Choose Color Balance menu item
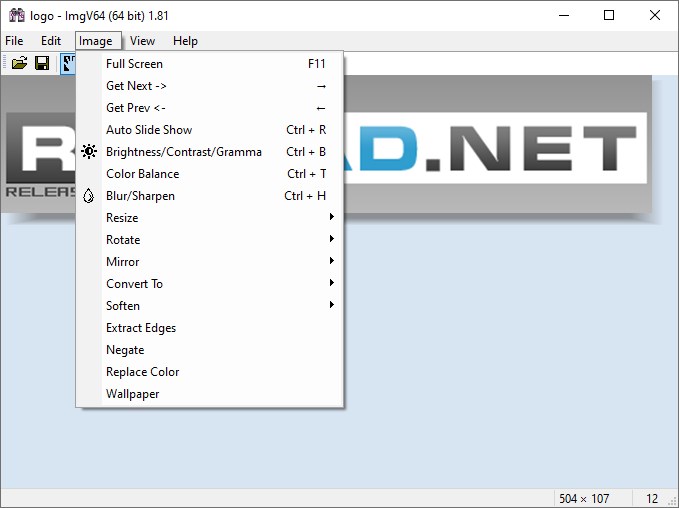This screenshot has height=508, width=679. [x=210, y=174]
